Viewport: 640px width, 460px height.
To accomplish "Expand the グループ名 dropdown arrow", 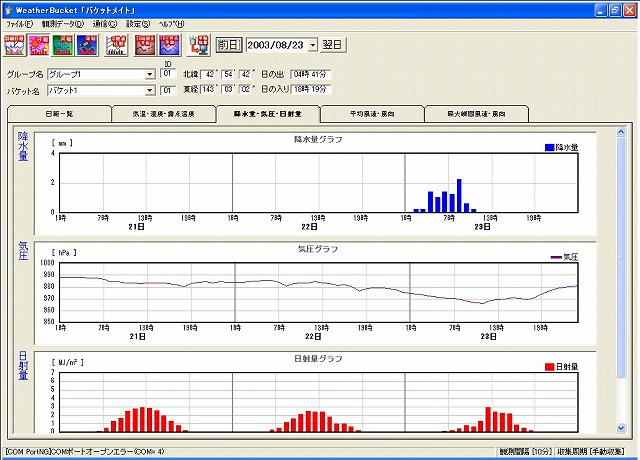I will pos(150,74).
